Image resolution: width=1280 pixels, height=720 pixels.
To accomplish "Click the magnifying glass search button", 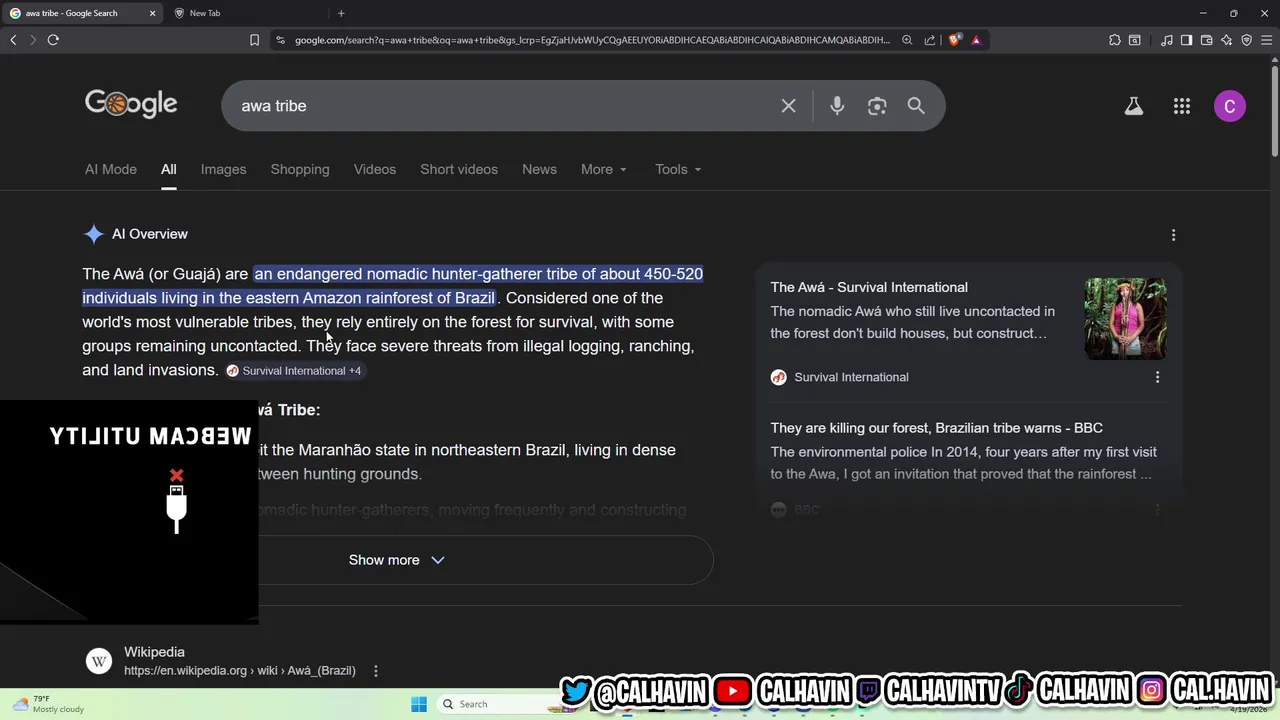I will [x=916, y=106].
